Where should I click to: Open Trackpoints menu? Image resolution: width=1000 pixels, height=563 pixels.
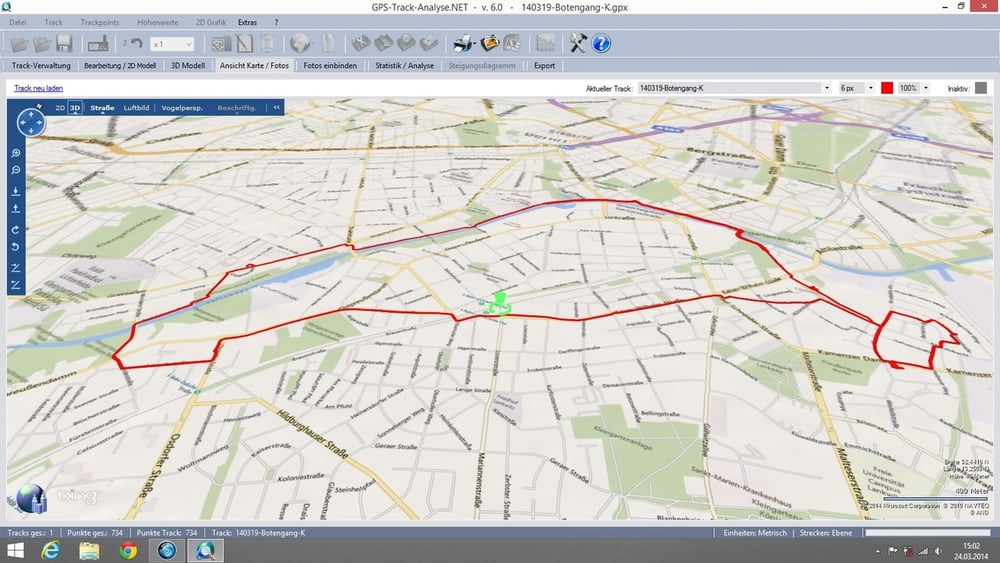click(x=99, y=22)
